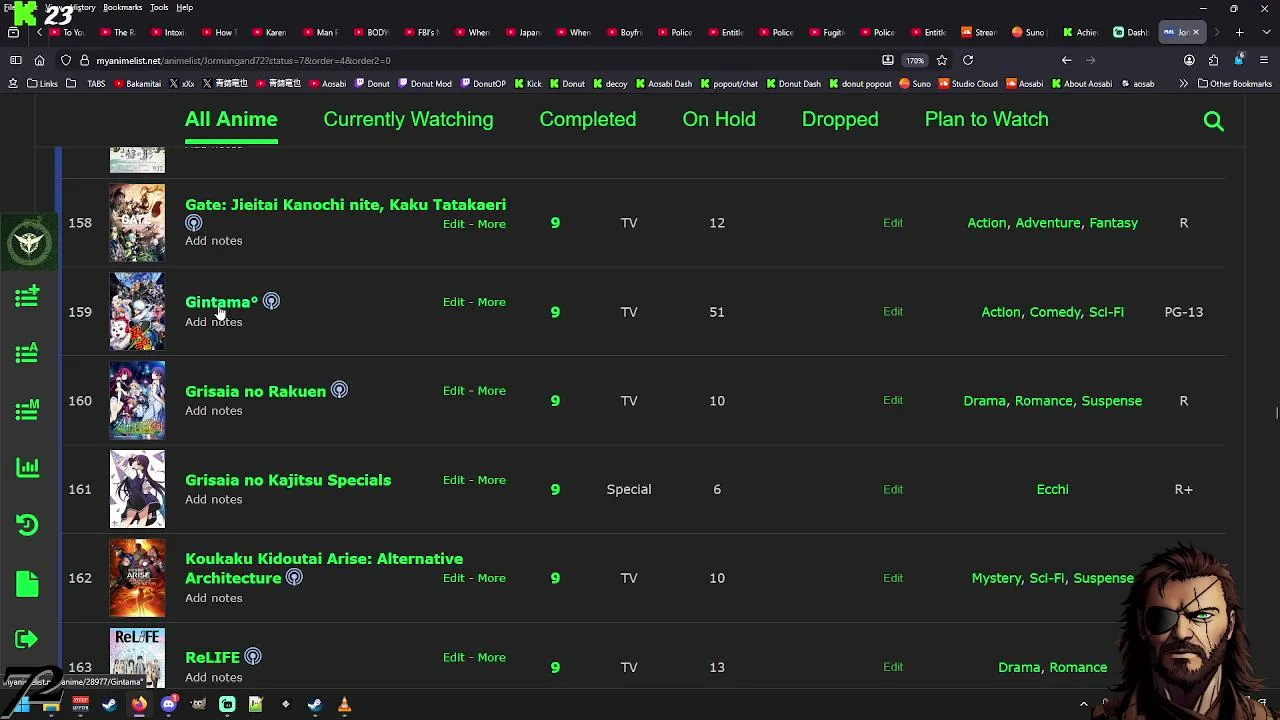The height and width of the screenshot is (720, 1280).
Task: Expand More options for Gintama°
Action: tap(491, 302)
